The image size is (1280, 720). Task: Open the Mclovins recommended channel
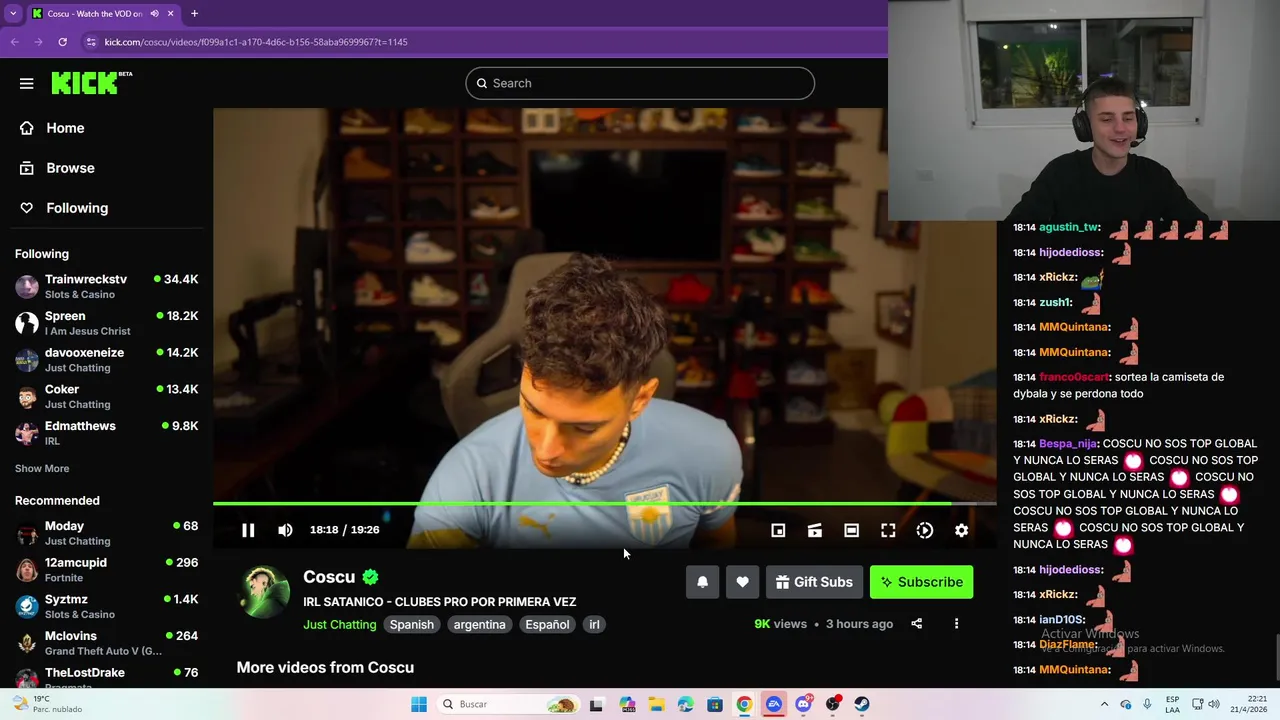(x=106, y=643)
